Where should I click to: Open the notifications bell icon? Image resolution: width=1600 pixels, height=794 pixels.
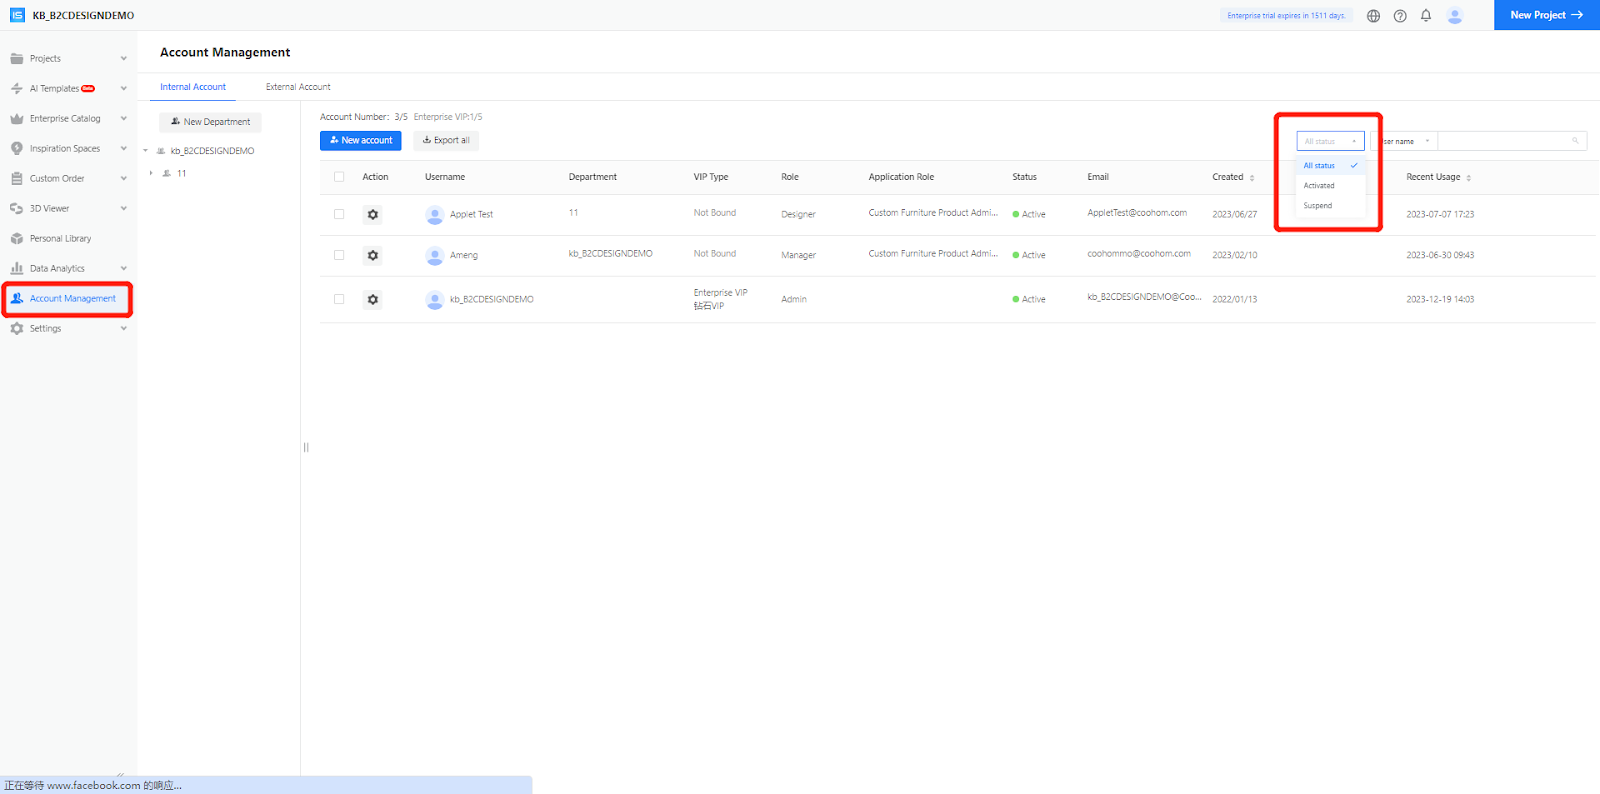(x=1426, y=15)
